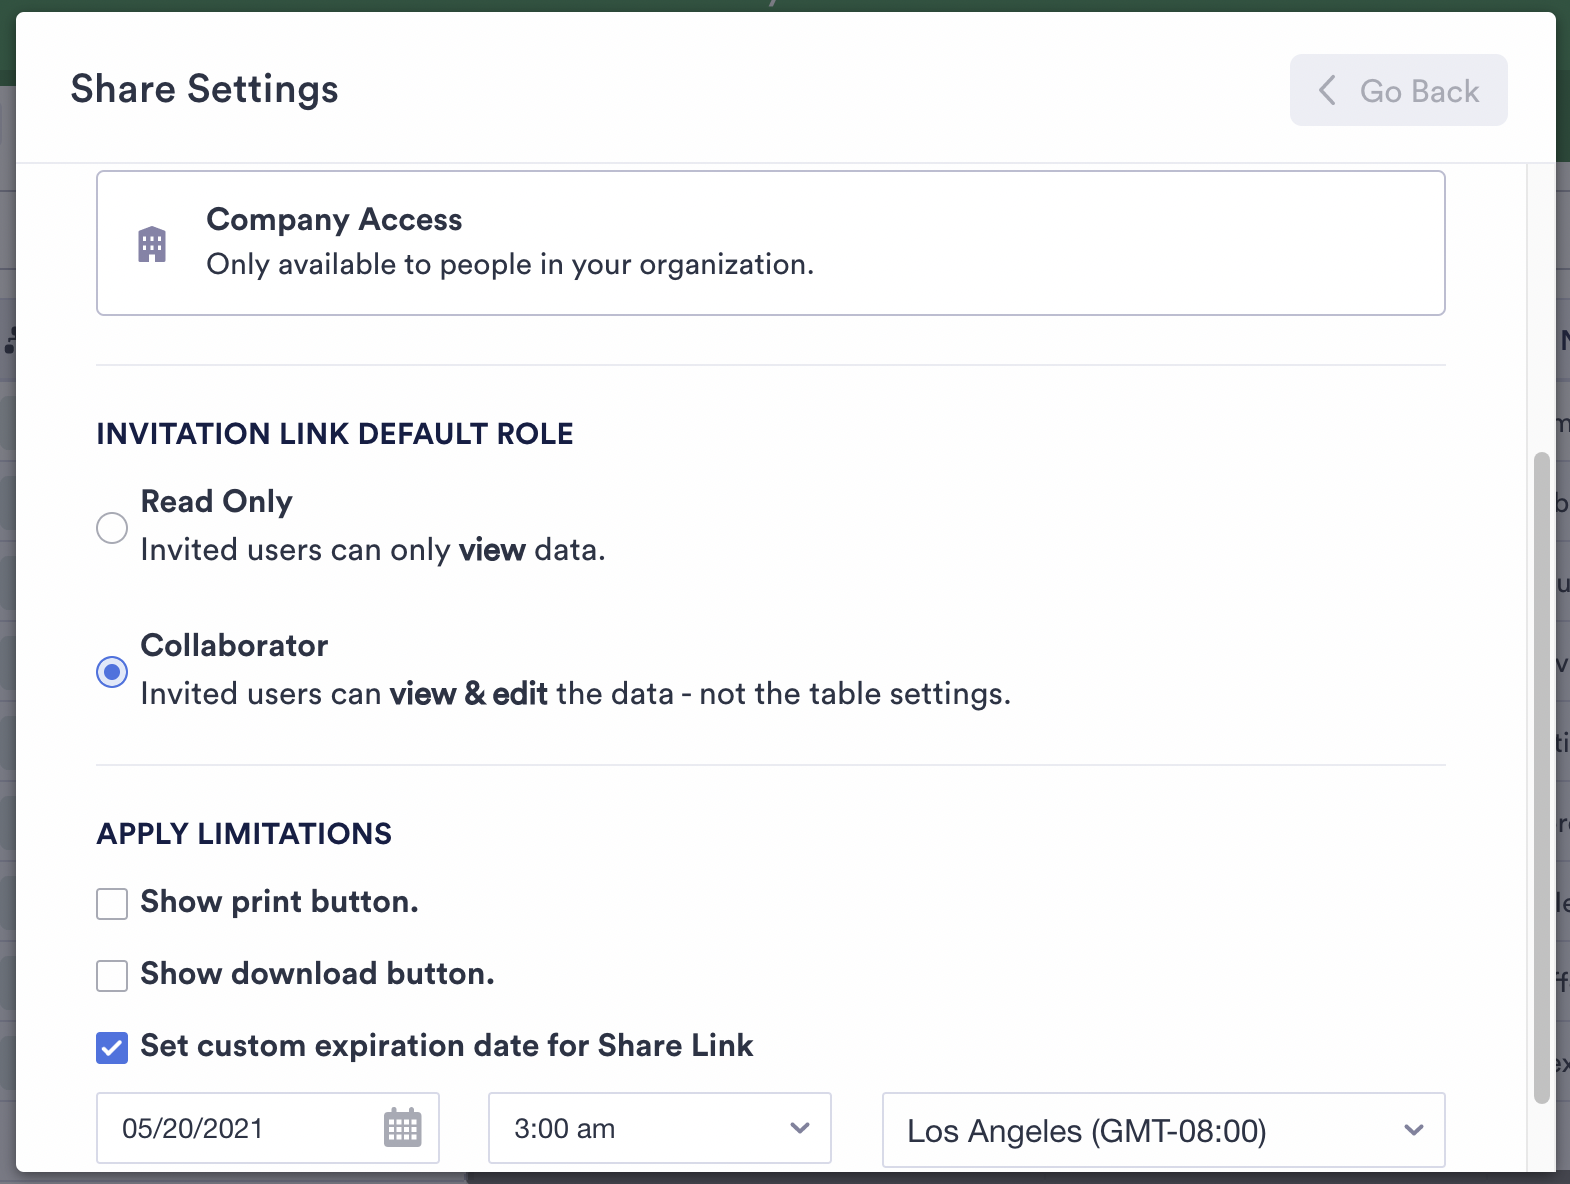This screenshot has width=1570, height=1184.
Task: Select the Read Only radio button
Action: (112, 527)
